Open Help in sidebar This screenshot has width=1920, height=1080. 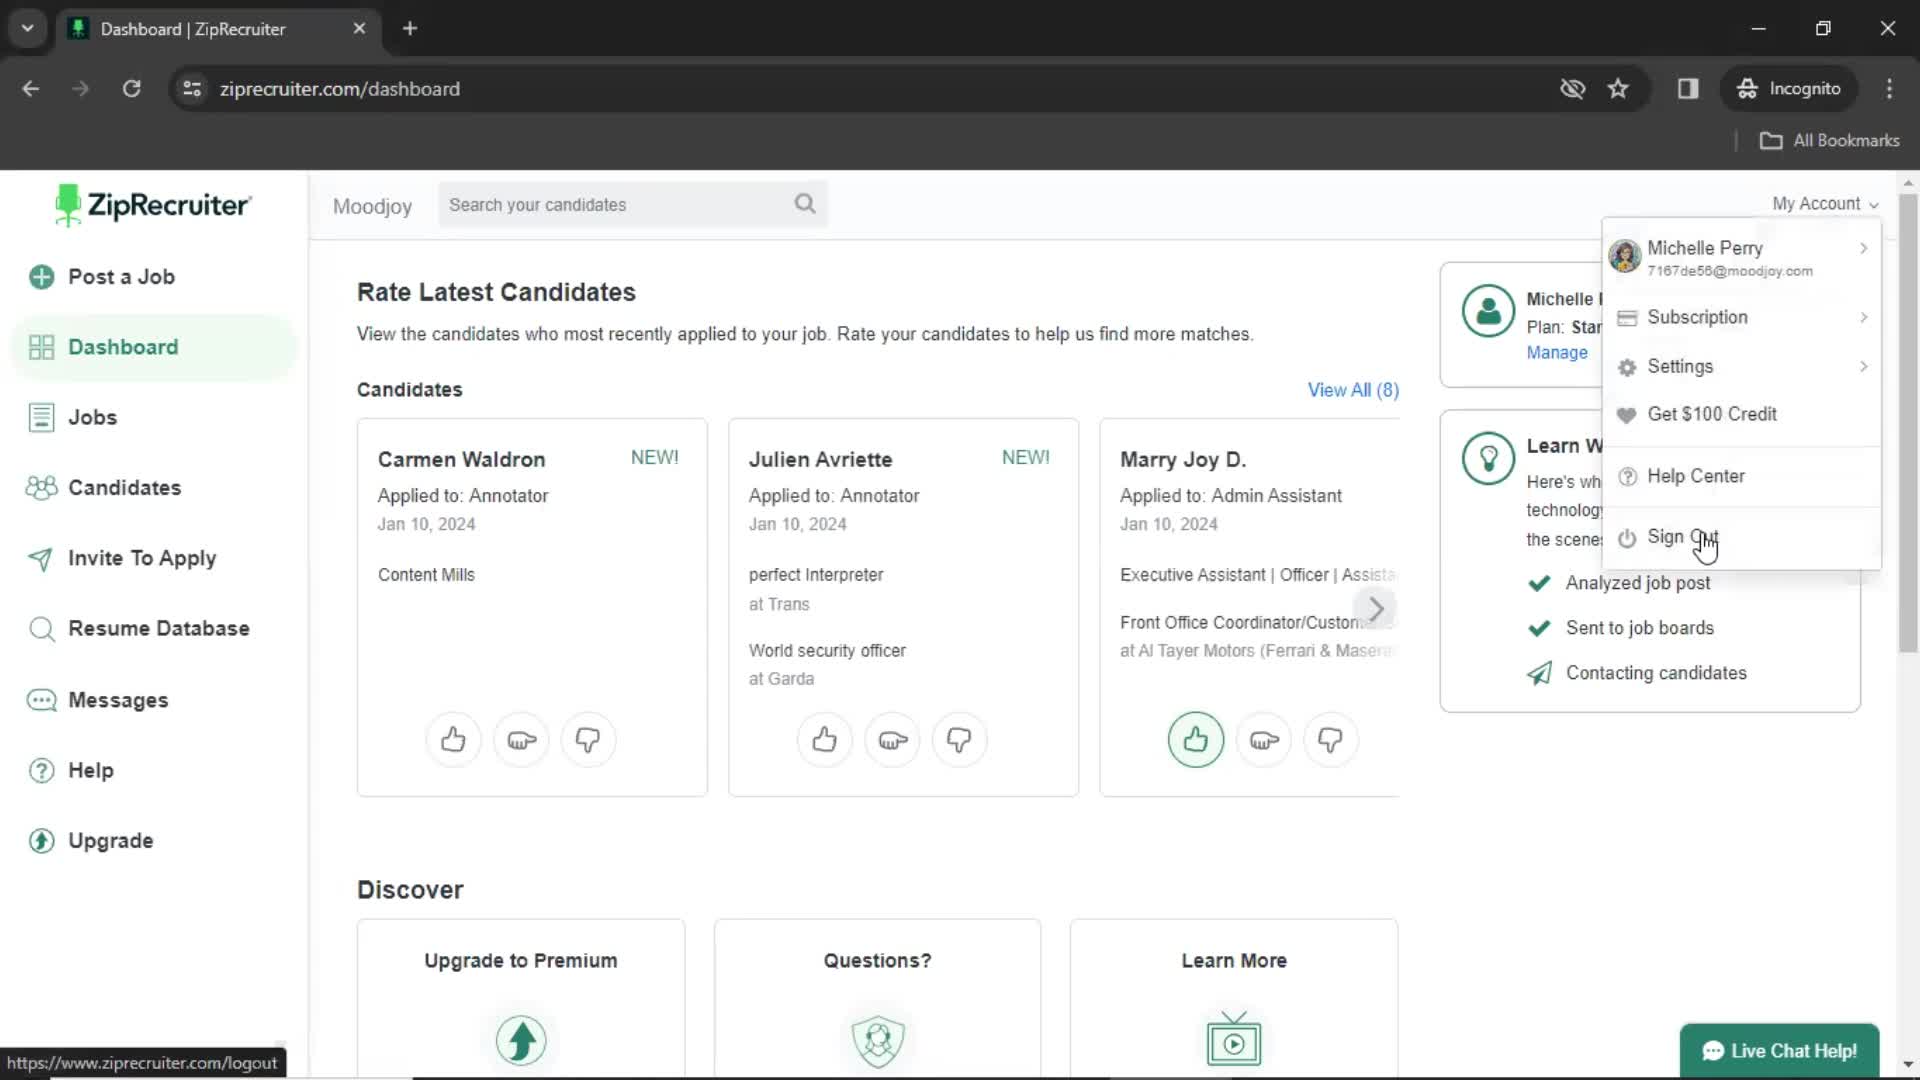tap(154, 770)
